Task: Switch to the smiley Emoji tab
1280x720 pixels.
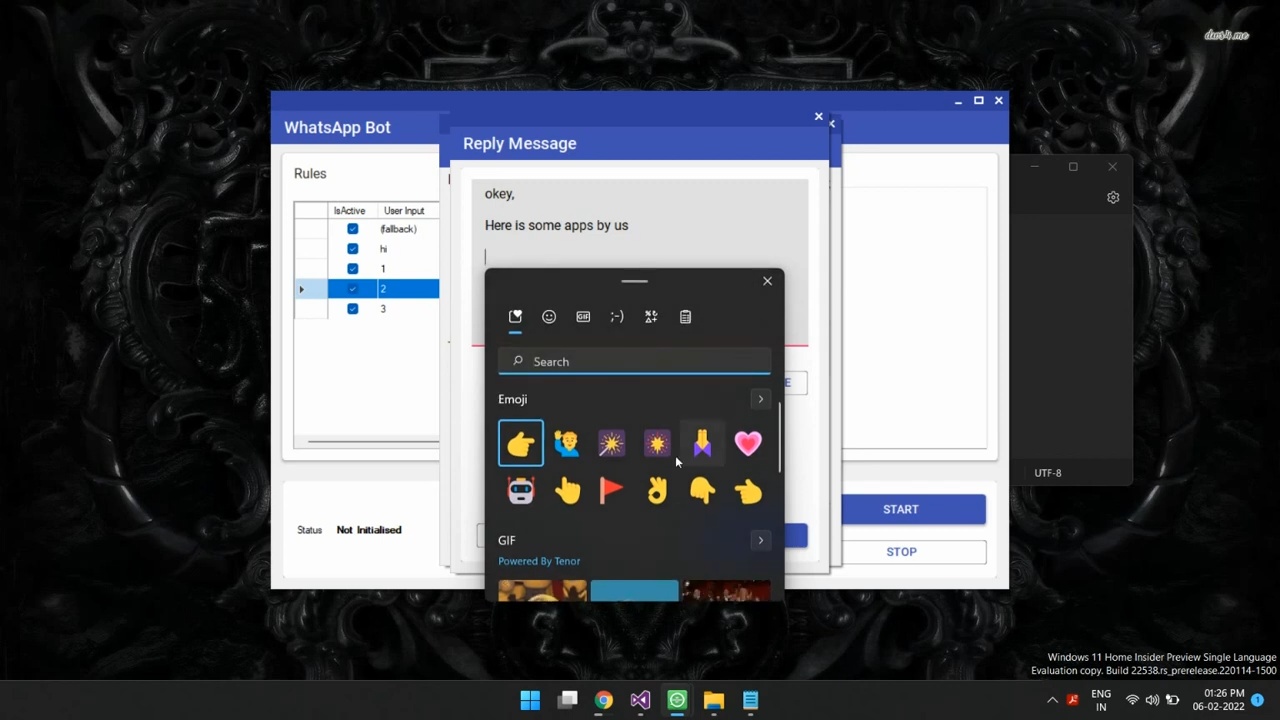Action: point(549,317)
